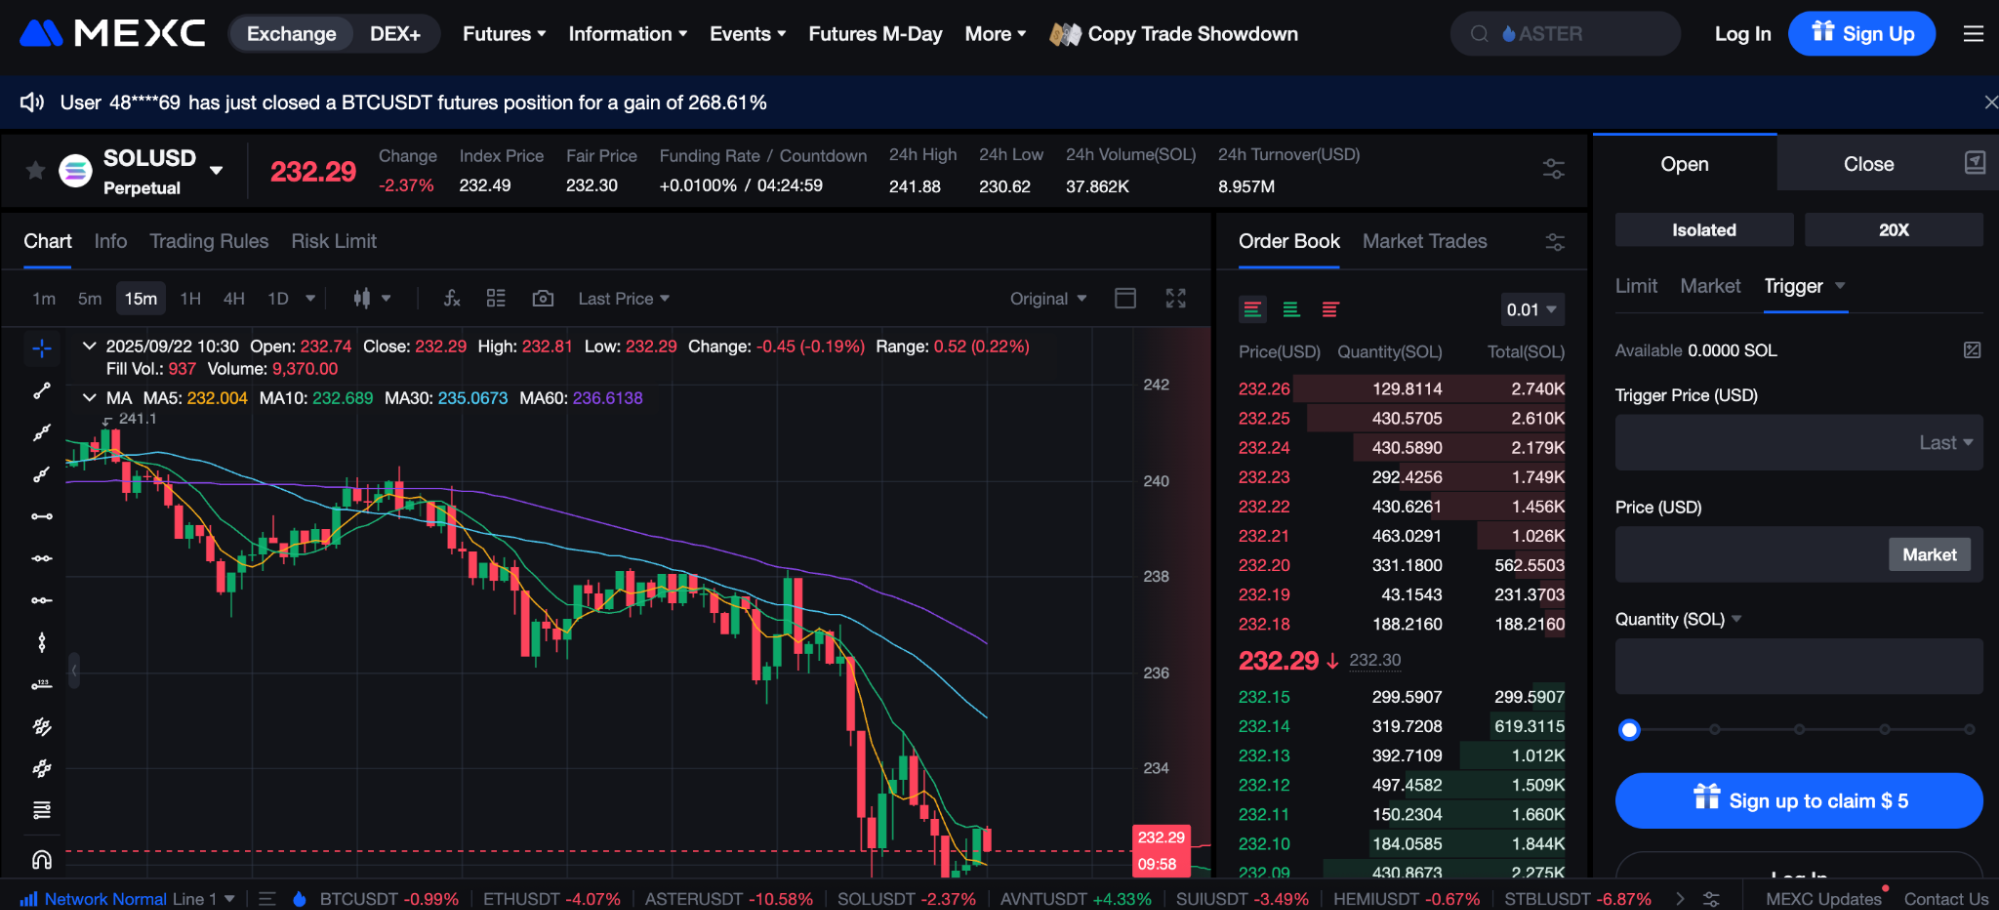Select the crosshair cursor tool

[42, 348]
